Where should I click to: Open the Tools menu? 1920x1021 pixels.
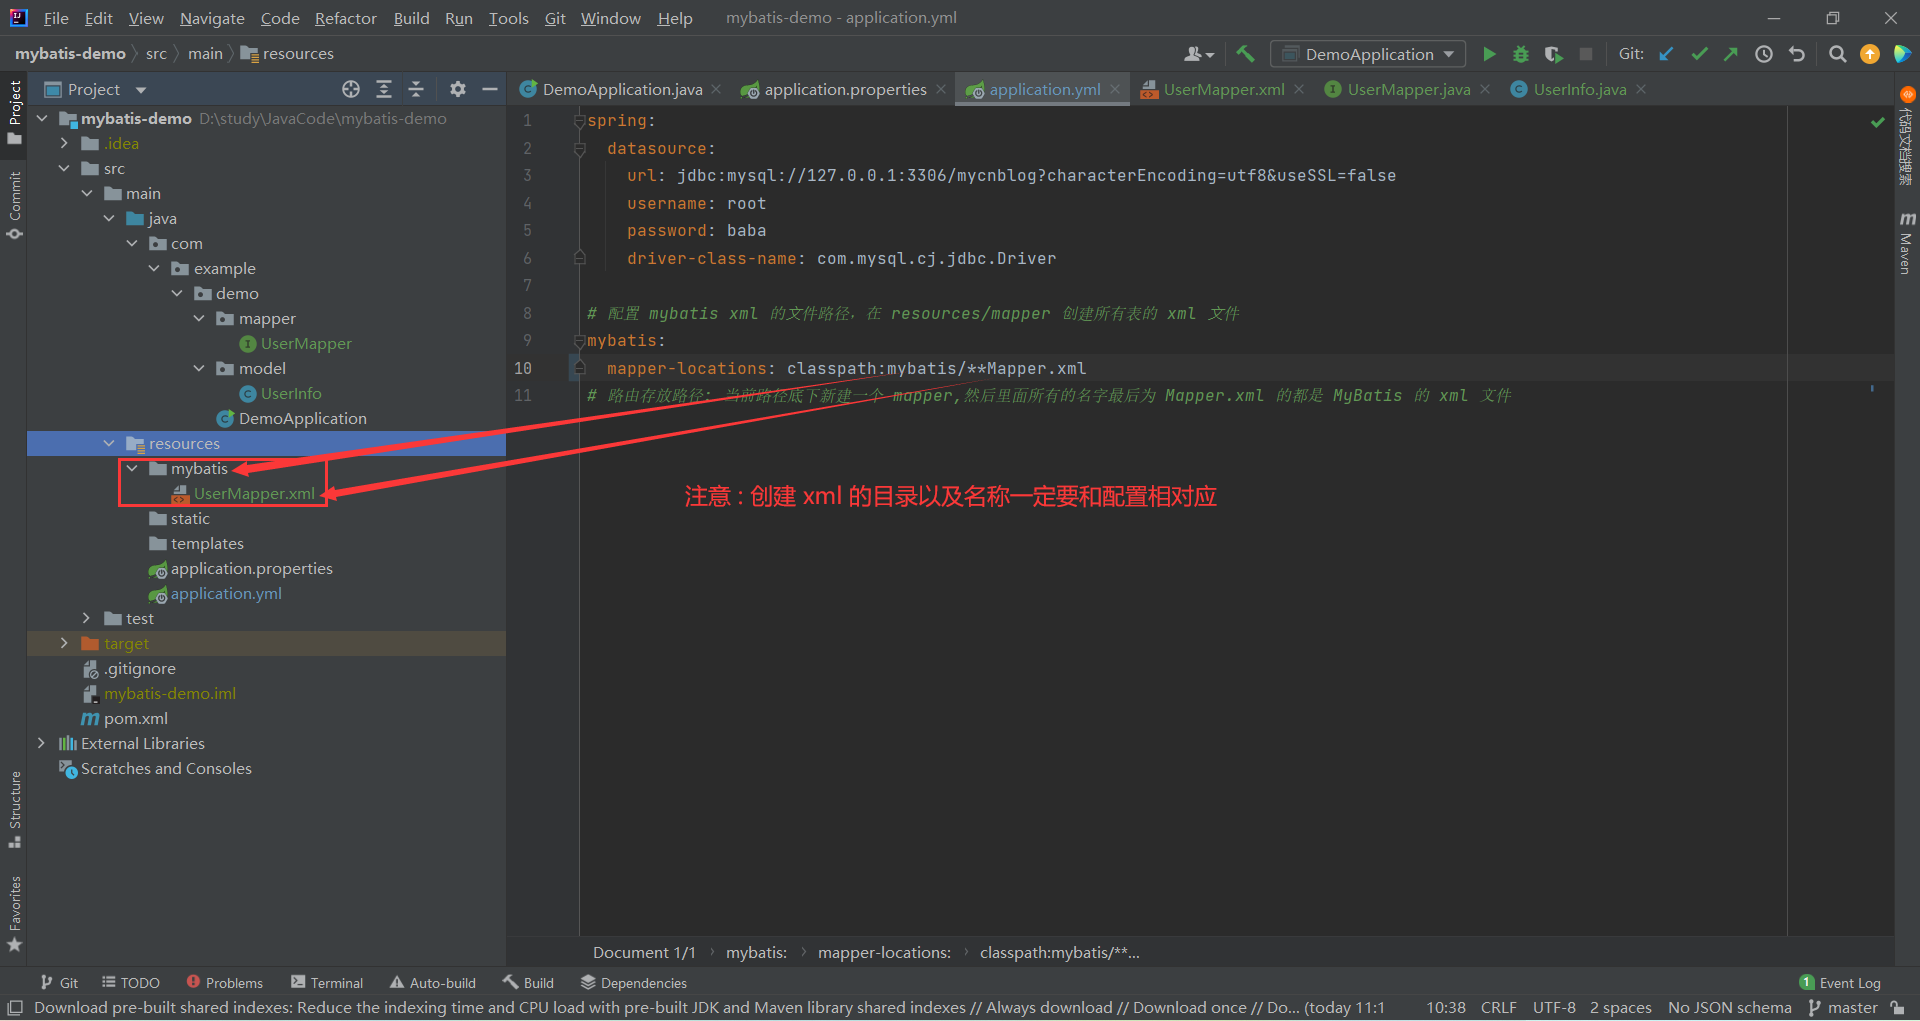(508, 18)
